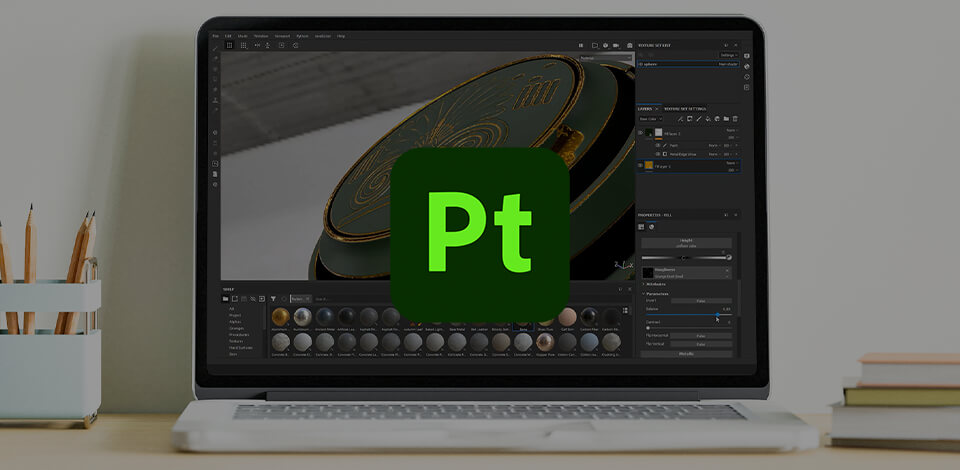Click the Balance slider handle

(x=717, y=315)
